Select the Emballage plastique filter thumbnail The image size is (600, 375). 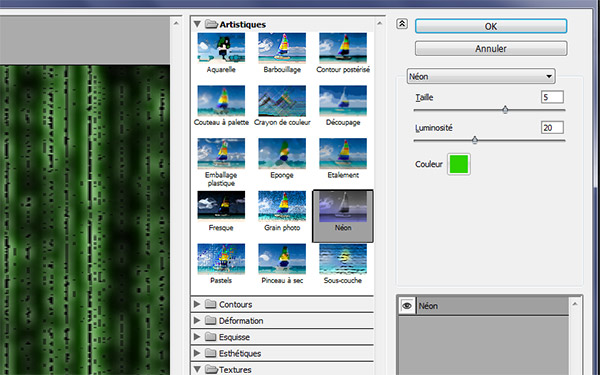pyautogui.click(x=221, y=153)
